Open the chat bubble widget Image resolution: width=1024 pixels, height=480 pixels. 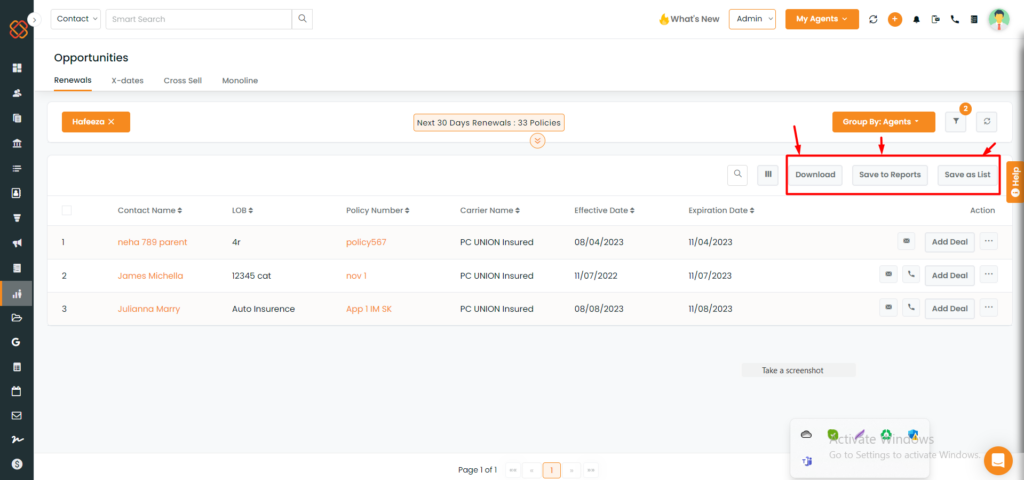(997, 460)
